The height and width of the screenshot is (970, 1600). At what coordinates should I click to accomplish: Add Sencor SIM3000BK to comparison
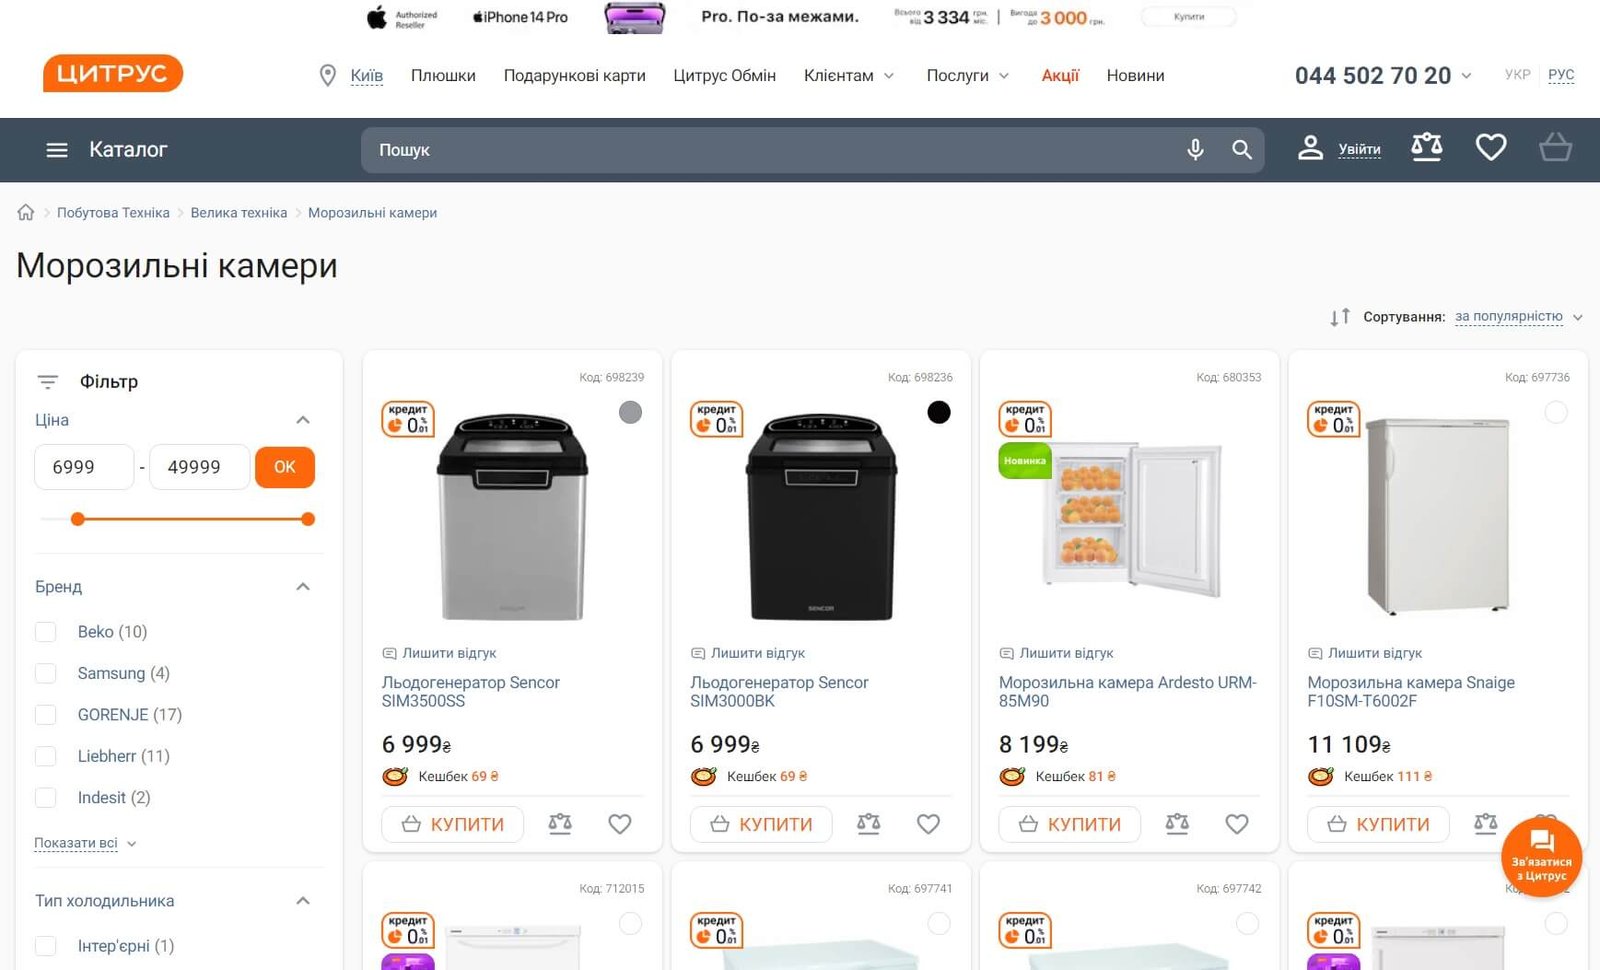[869, 824]
